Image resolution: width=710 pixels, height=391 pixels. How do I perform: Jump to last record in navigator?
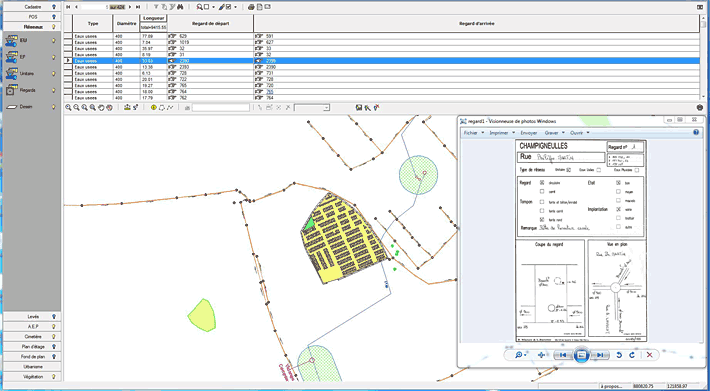pos(138,7)
